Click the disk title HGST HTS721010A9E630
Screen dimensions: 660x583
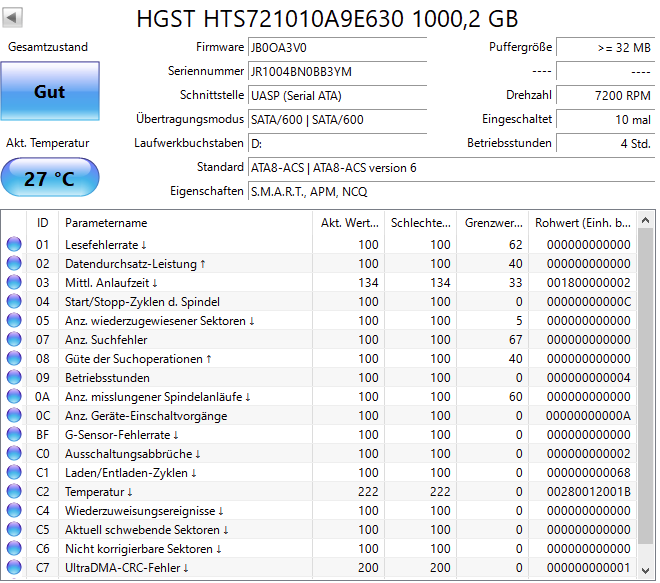(327, 19)
